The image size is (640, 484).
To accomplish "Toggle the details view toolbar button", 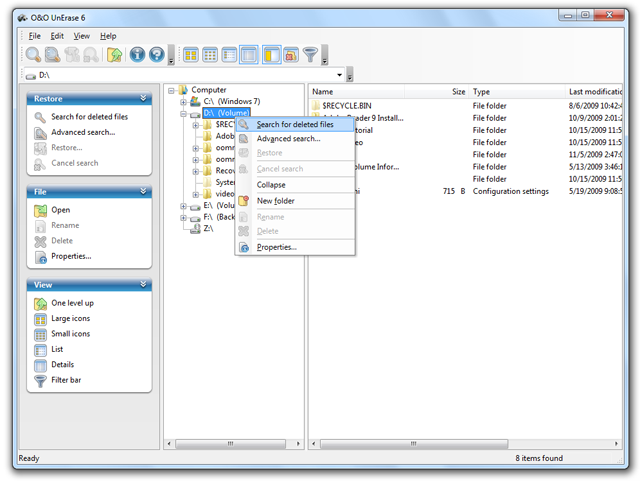I will [x=249, y=55].
